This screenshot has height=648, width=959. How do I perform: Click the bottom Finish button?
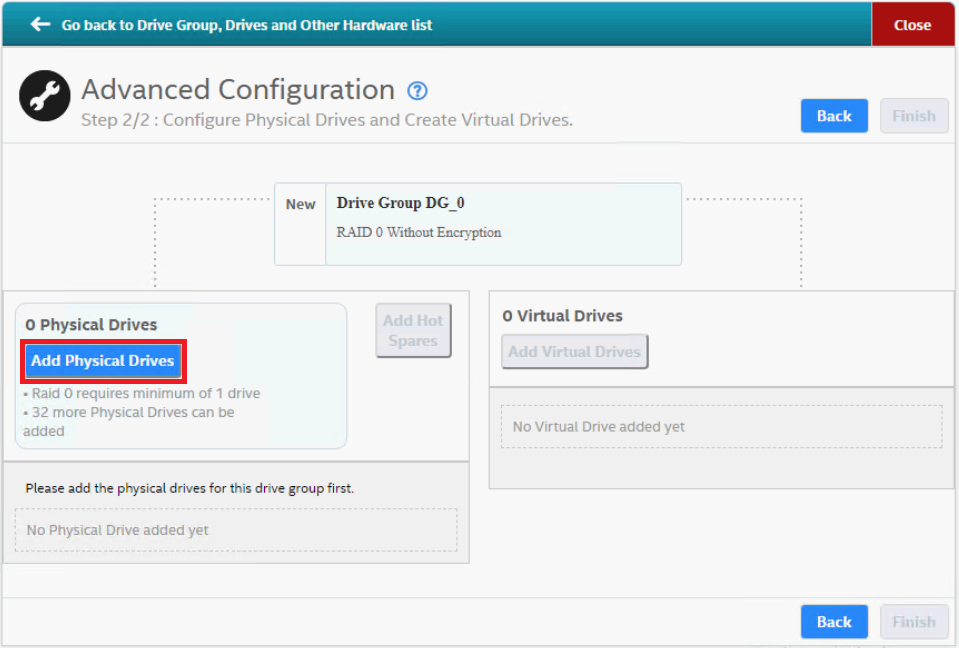click(913, 622)
